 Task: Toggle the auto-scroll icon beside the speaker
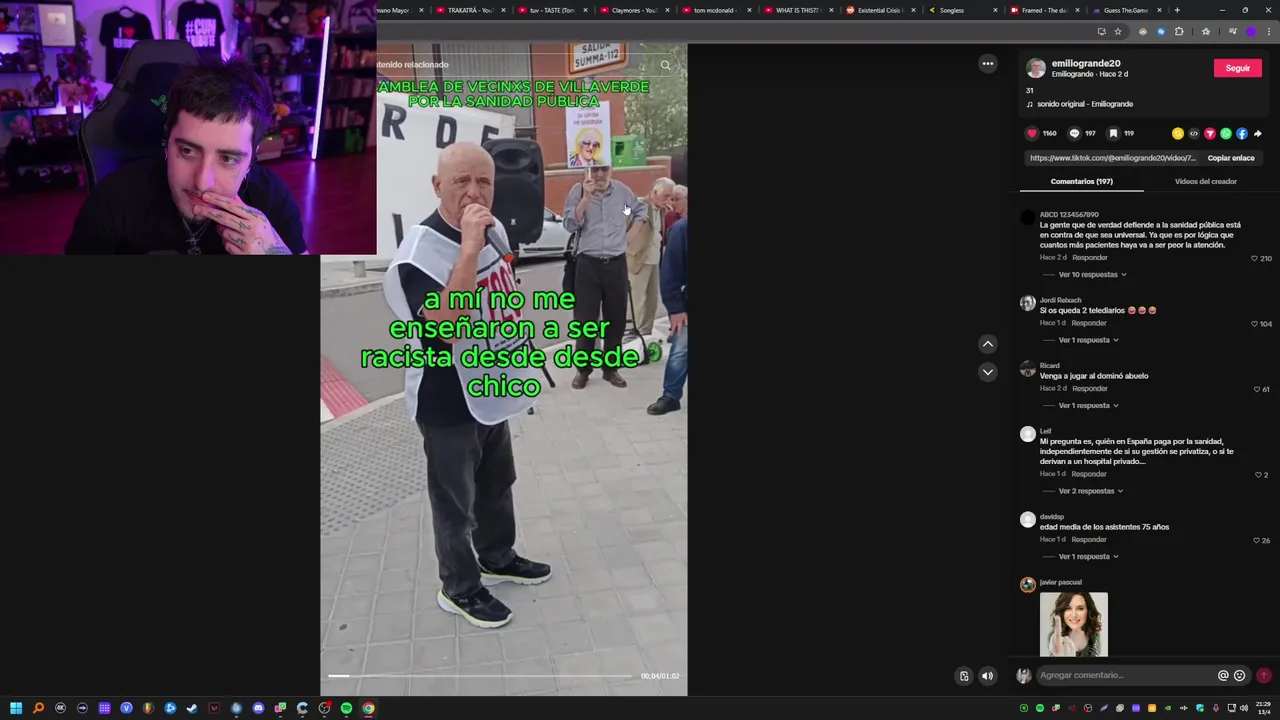point(964,676)
